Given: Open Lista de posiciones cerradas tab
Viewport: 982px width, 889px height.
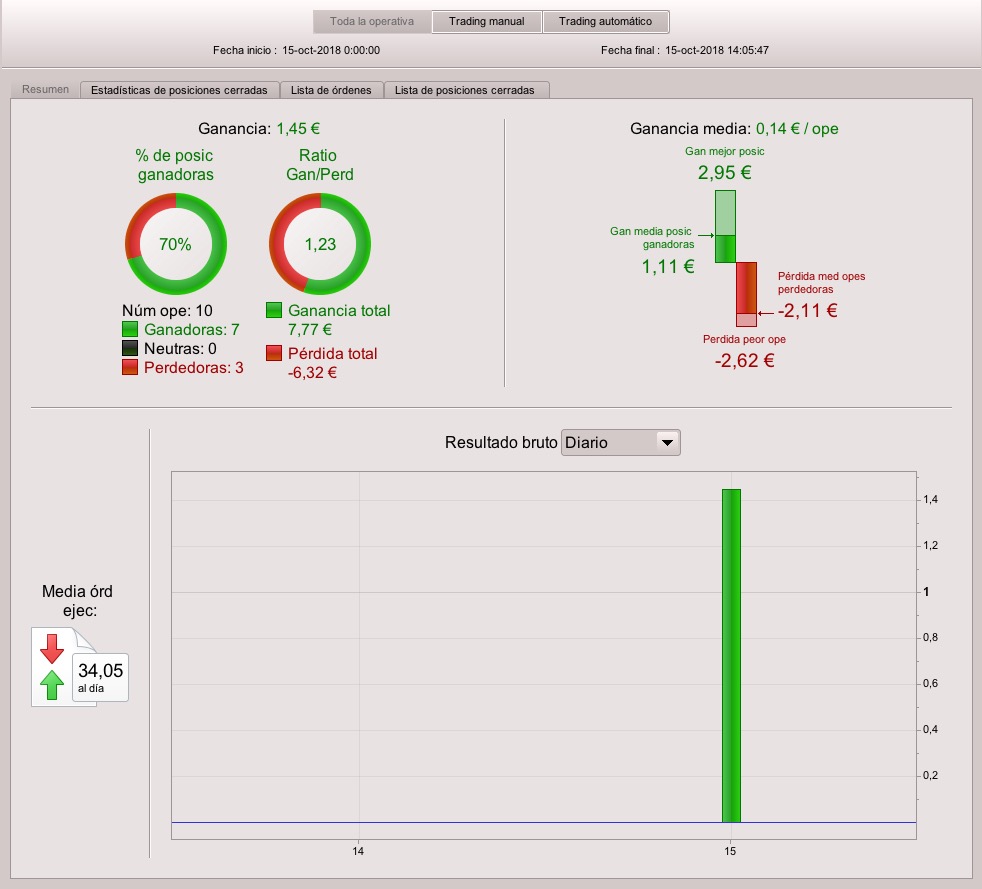Looking at the screenshot, I should (465, 90).
